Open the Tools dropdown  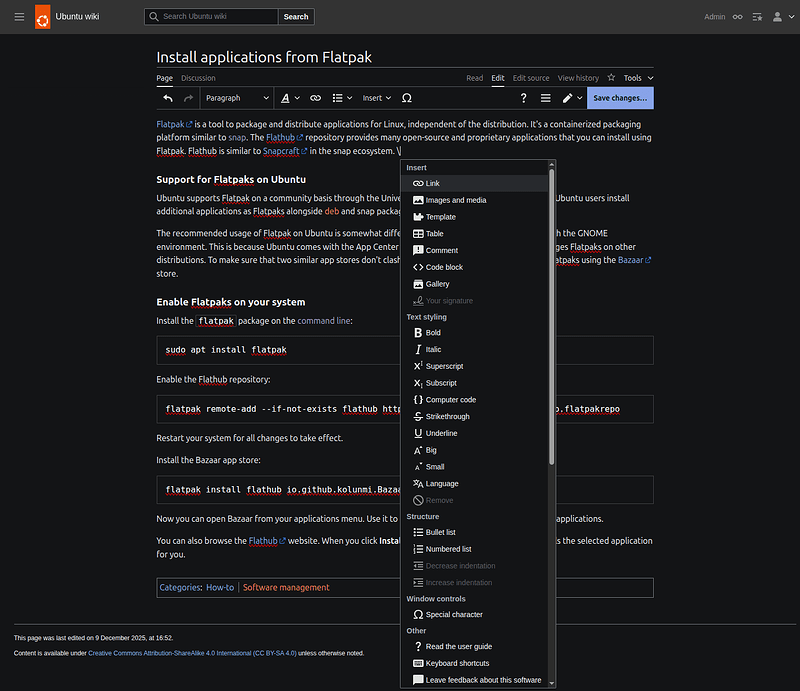tap(634, 77)
